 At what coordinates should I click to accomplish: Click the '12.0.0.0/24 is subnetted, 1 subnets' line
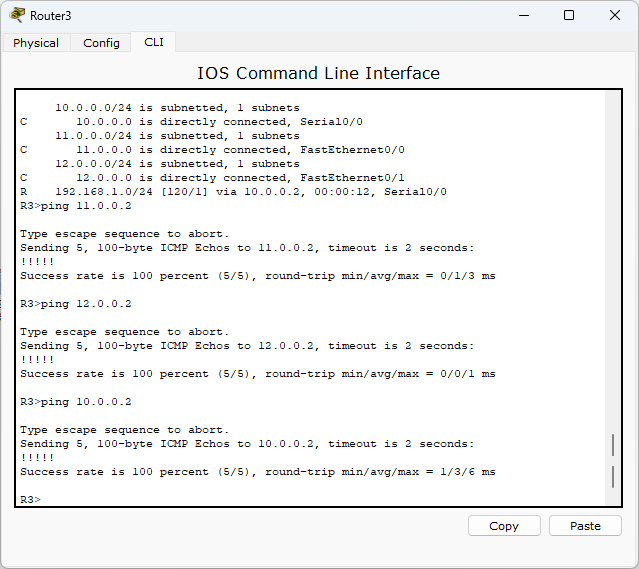pos(177,164)
